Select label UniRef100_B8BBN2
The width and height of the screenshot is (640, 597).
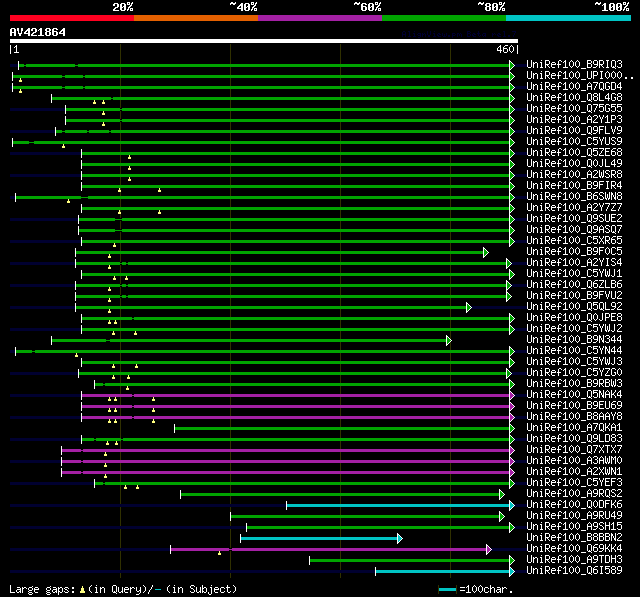[x=574, y=538]
